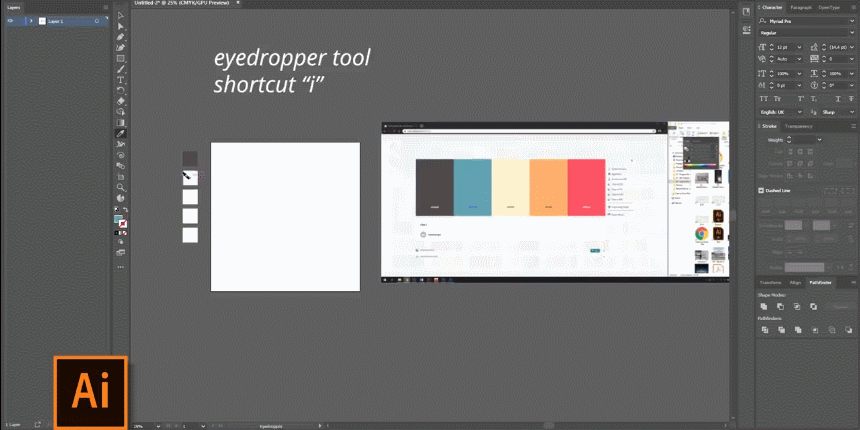This screenshot has height=430, width=860.
Task: Open the Regular font style dropdown
Action: pos(852,33)
